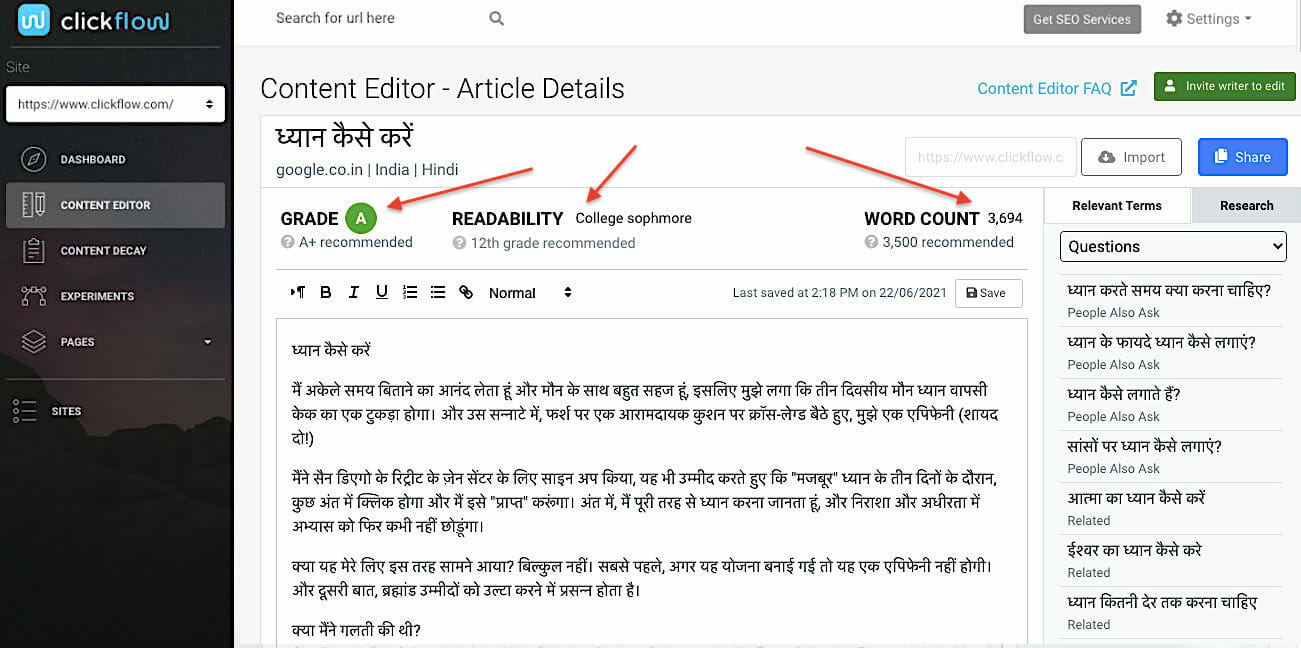Click the College sophmore readability value
Screen dimensions: 1301x648
(633, 218)
